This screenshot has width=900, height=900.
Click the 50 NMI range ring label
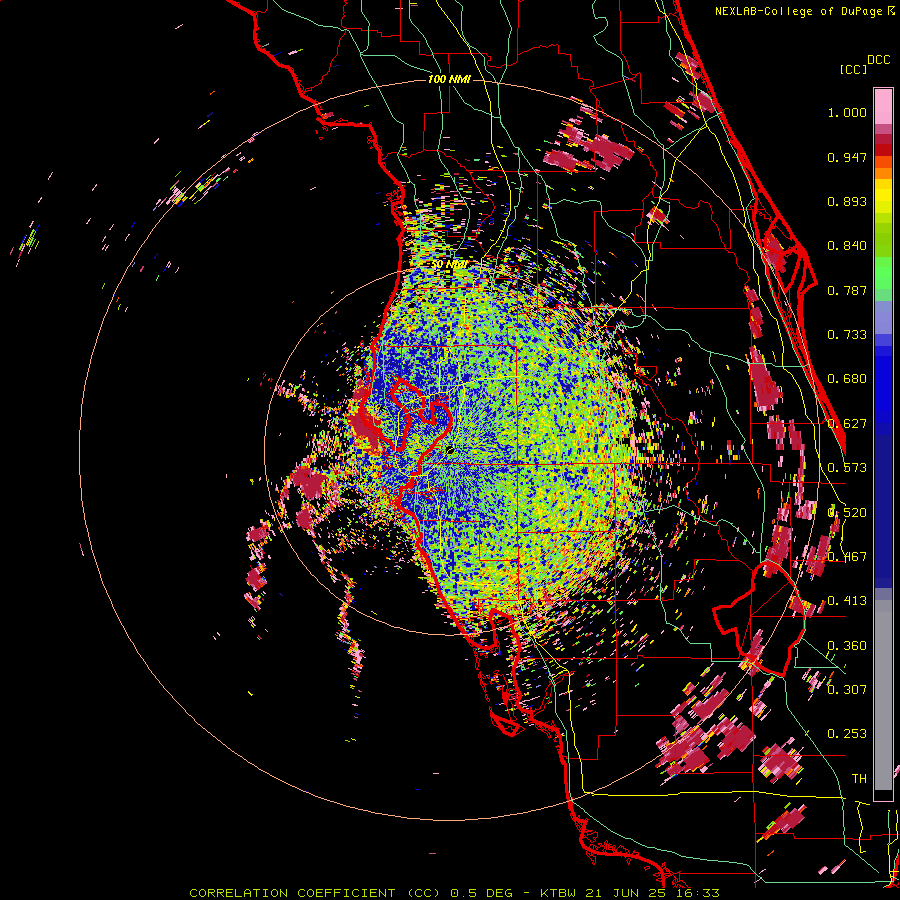449,264
